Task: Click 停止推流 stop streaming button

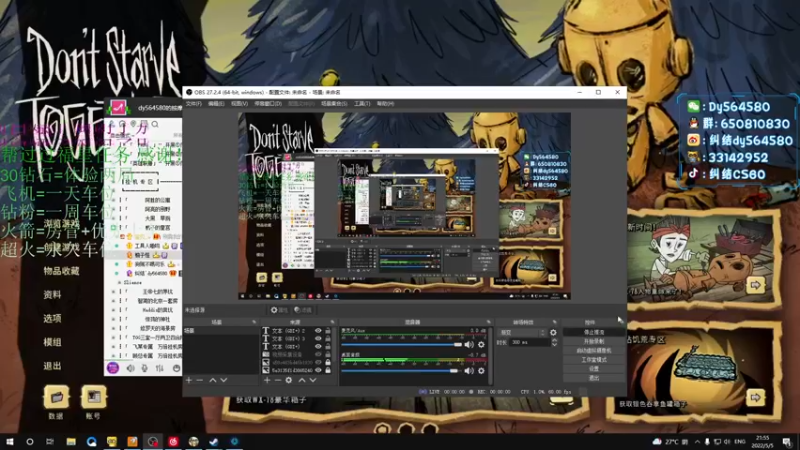Action: click(594, 332)
